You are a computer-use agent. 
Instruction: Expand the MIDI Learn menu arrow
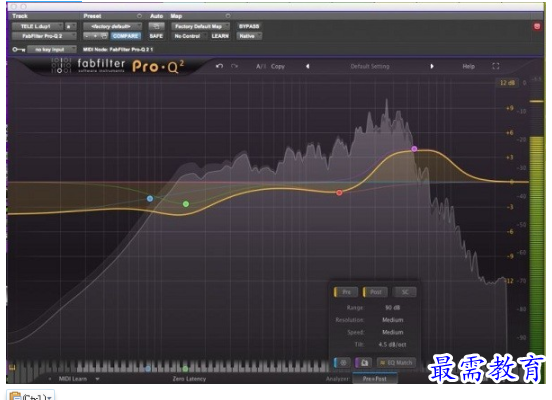click(x=97, y=379)
